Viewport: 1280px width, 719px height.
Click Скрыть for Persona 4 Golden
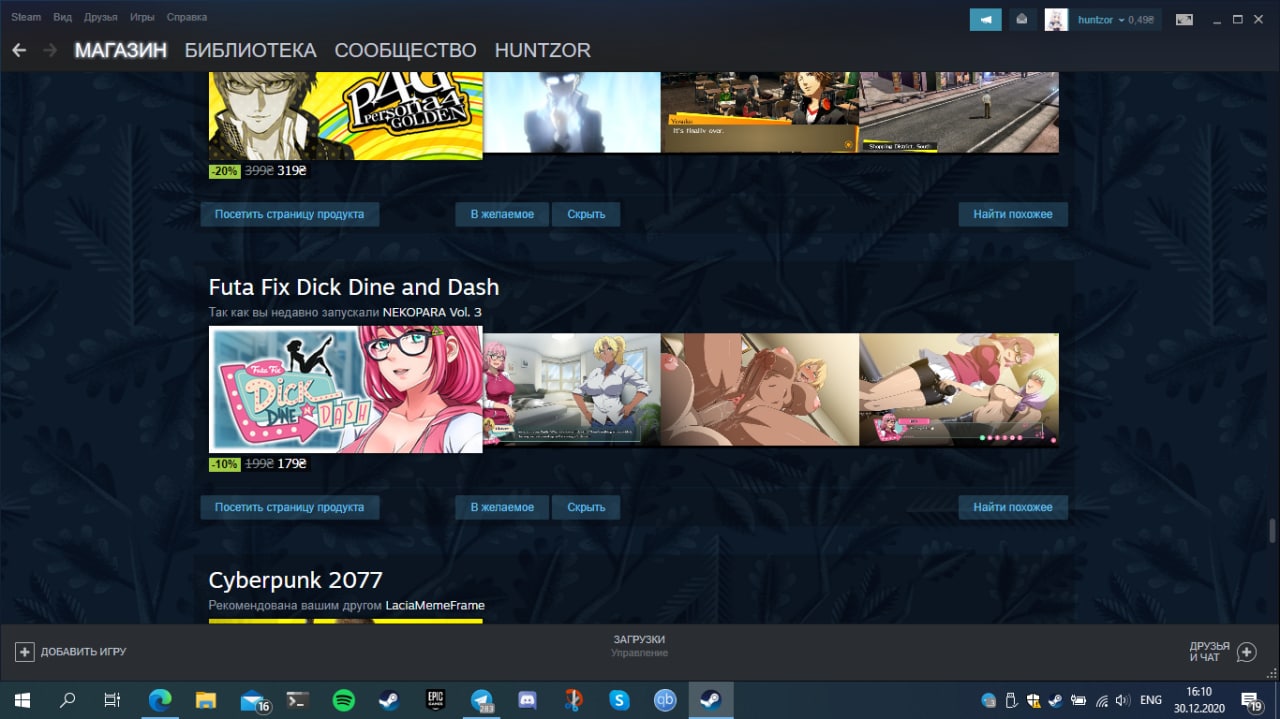coord(586,214)
